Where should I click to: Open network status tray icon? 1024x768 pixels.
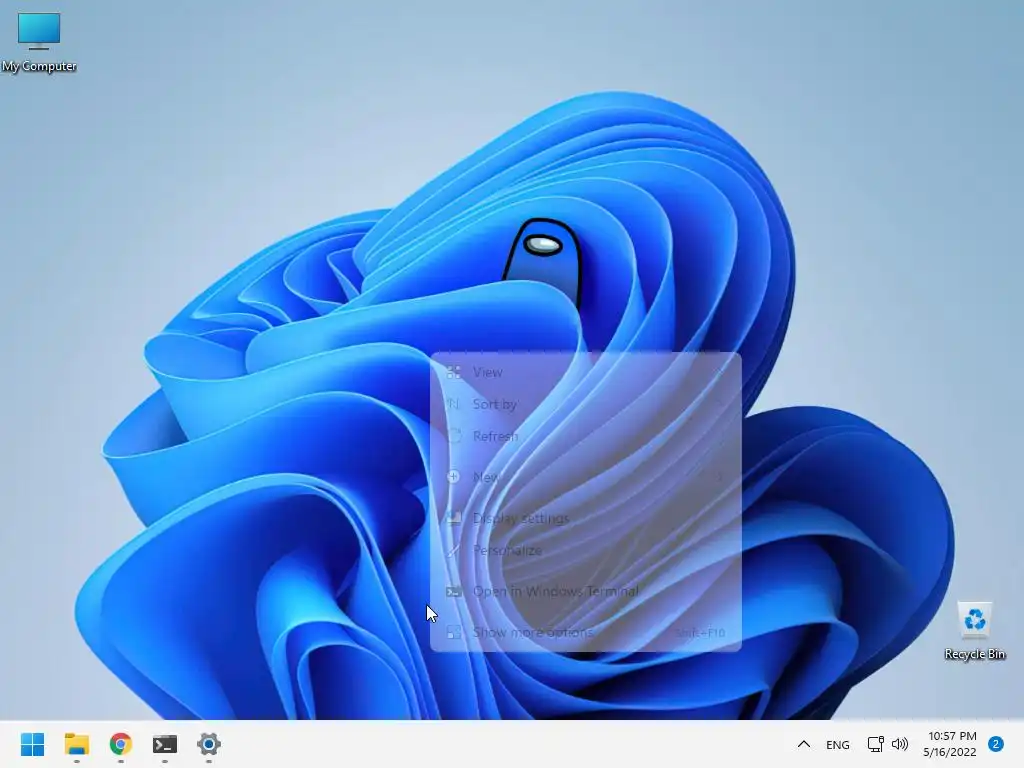875,744
